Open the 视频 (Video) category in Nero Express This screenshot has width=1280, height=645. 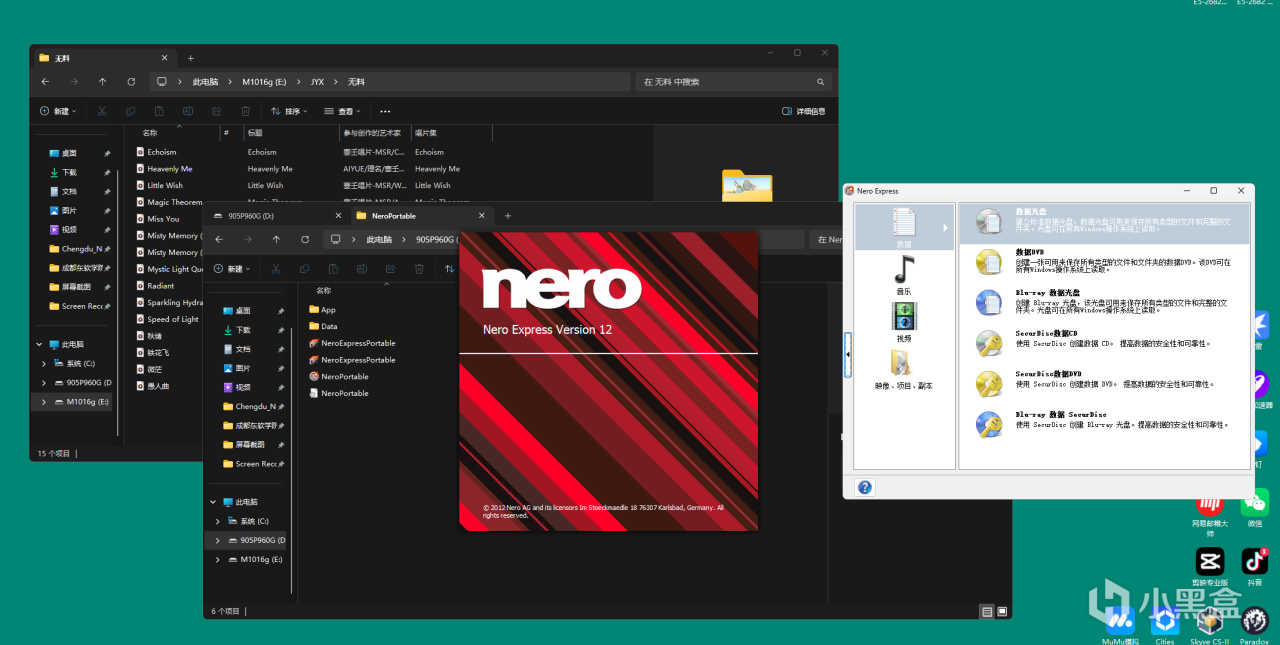click(904, 319)
